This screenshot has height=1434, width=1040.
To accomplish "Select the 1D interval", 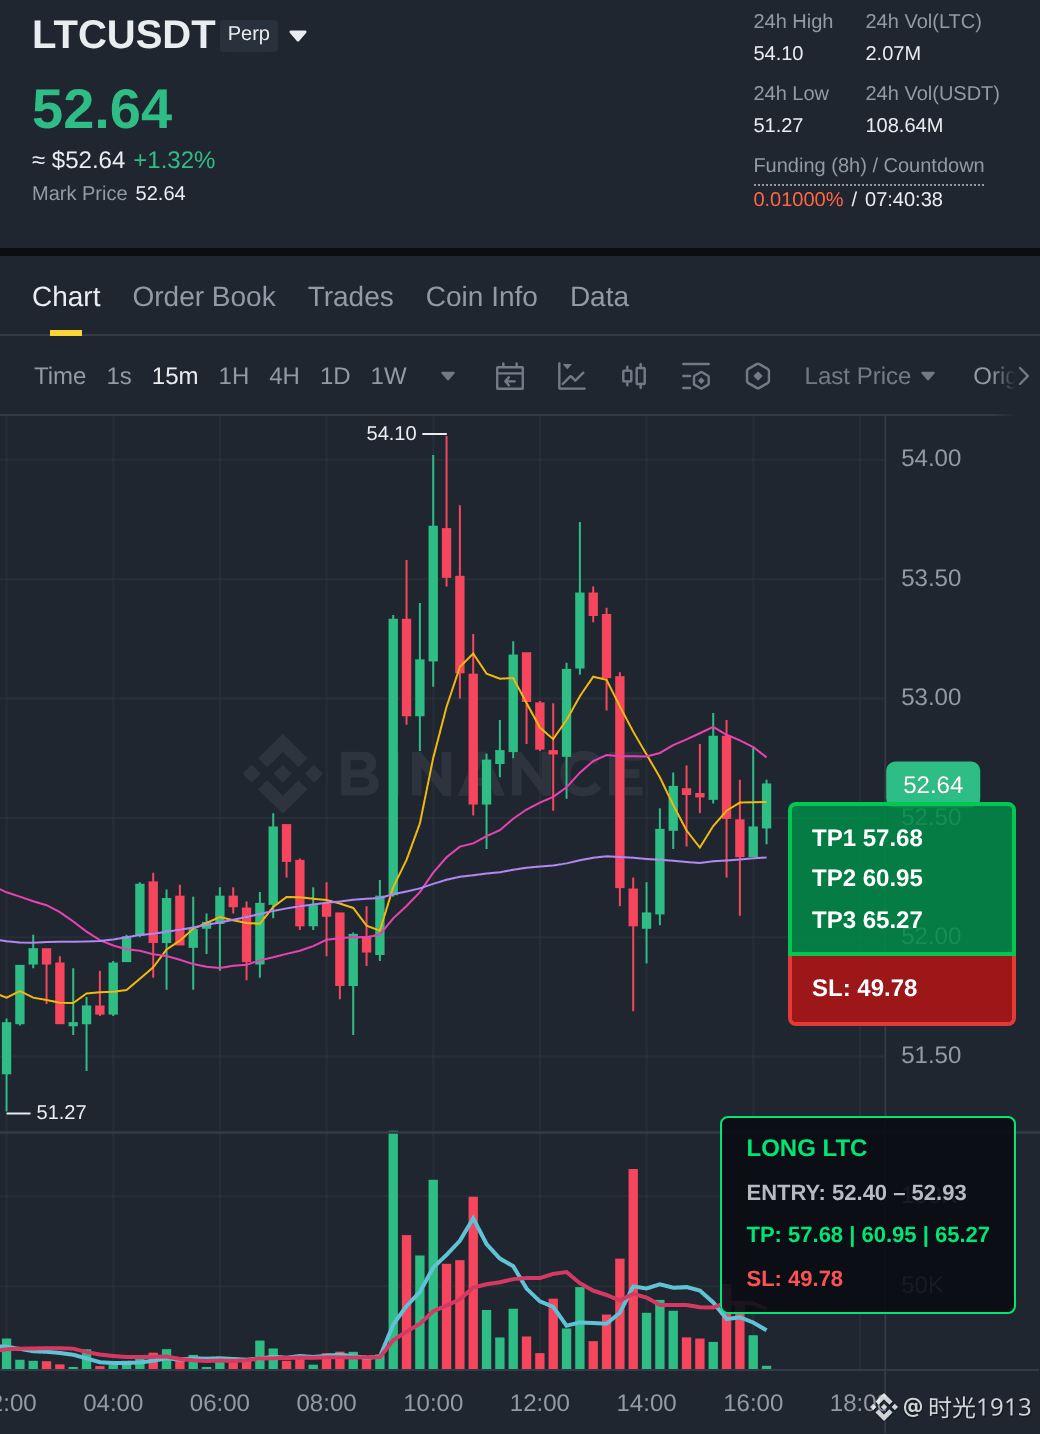I will point(335,376).
